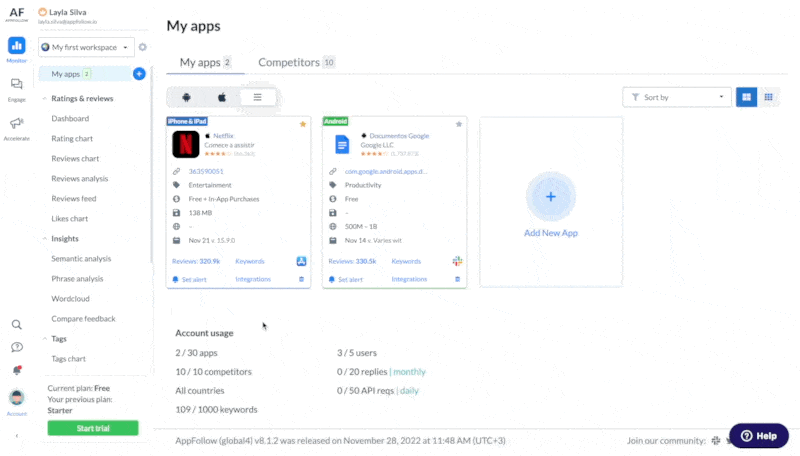Open Phrase analysis in sidebar
The height and width of the screenshot is (456, 800).
click(77, 278)
